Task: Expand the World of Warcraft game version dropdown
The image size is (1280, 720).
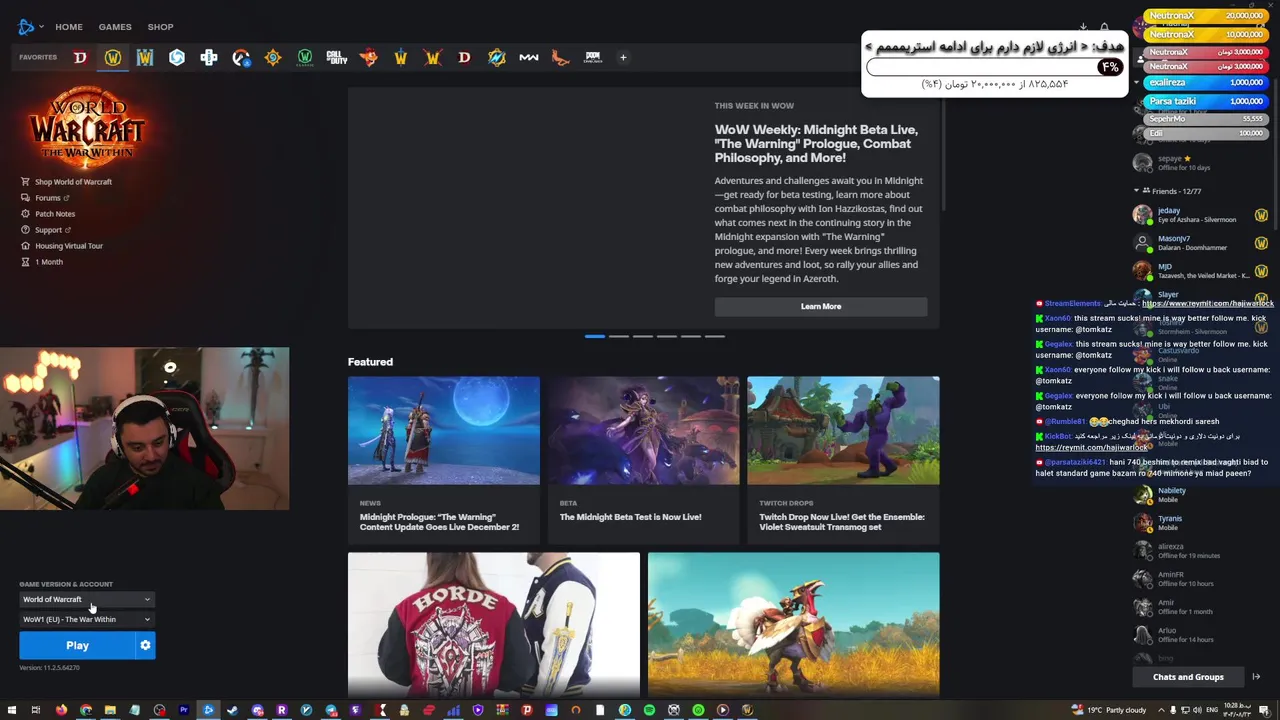Action: [x=87, y=600]
